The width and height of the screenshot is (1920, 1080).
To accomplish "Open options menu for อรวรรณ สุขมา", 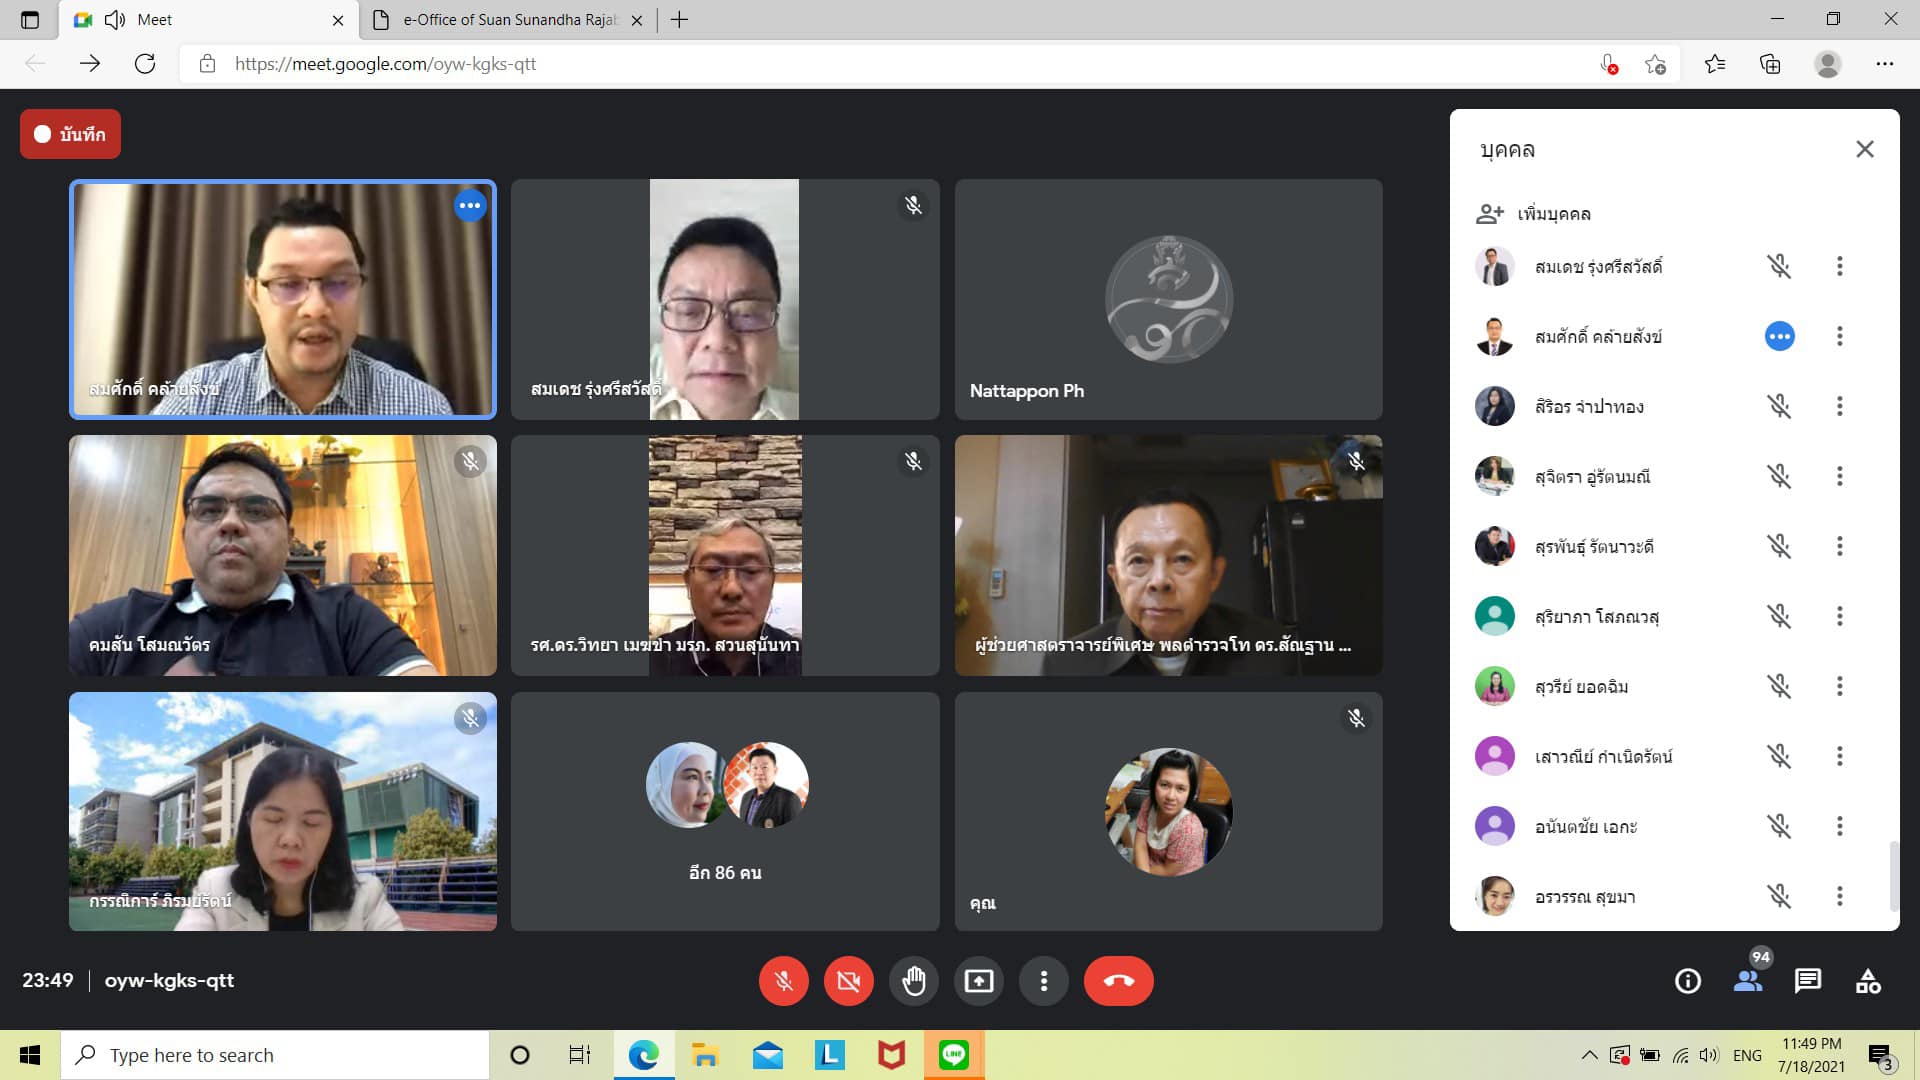I will pos(1839,896).
